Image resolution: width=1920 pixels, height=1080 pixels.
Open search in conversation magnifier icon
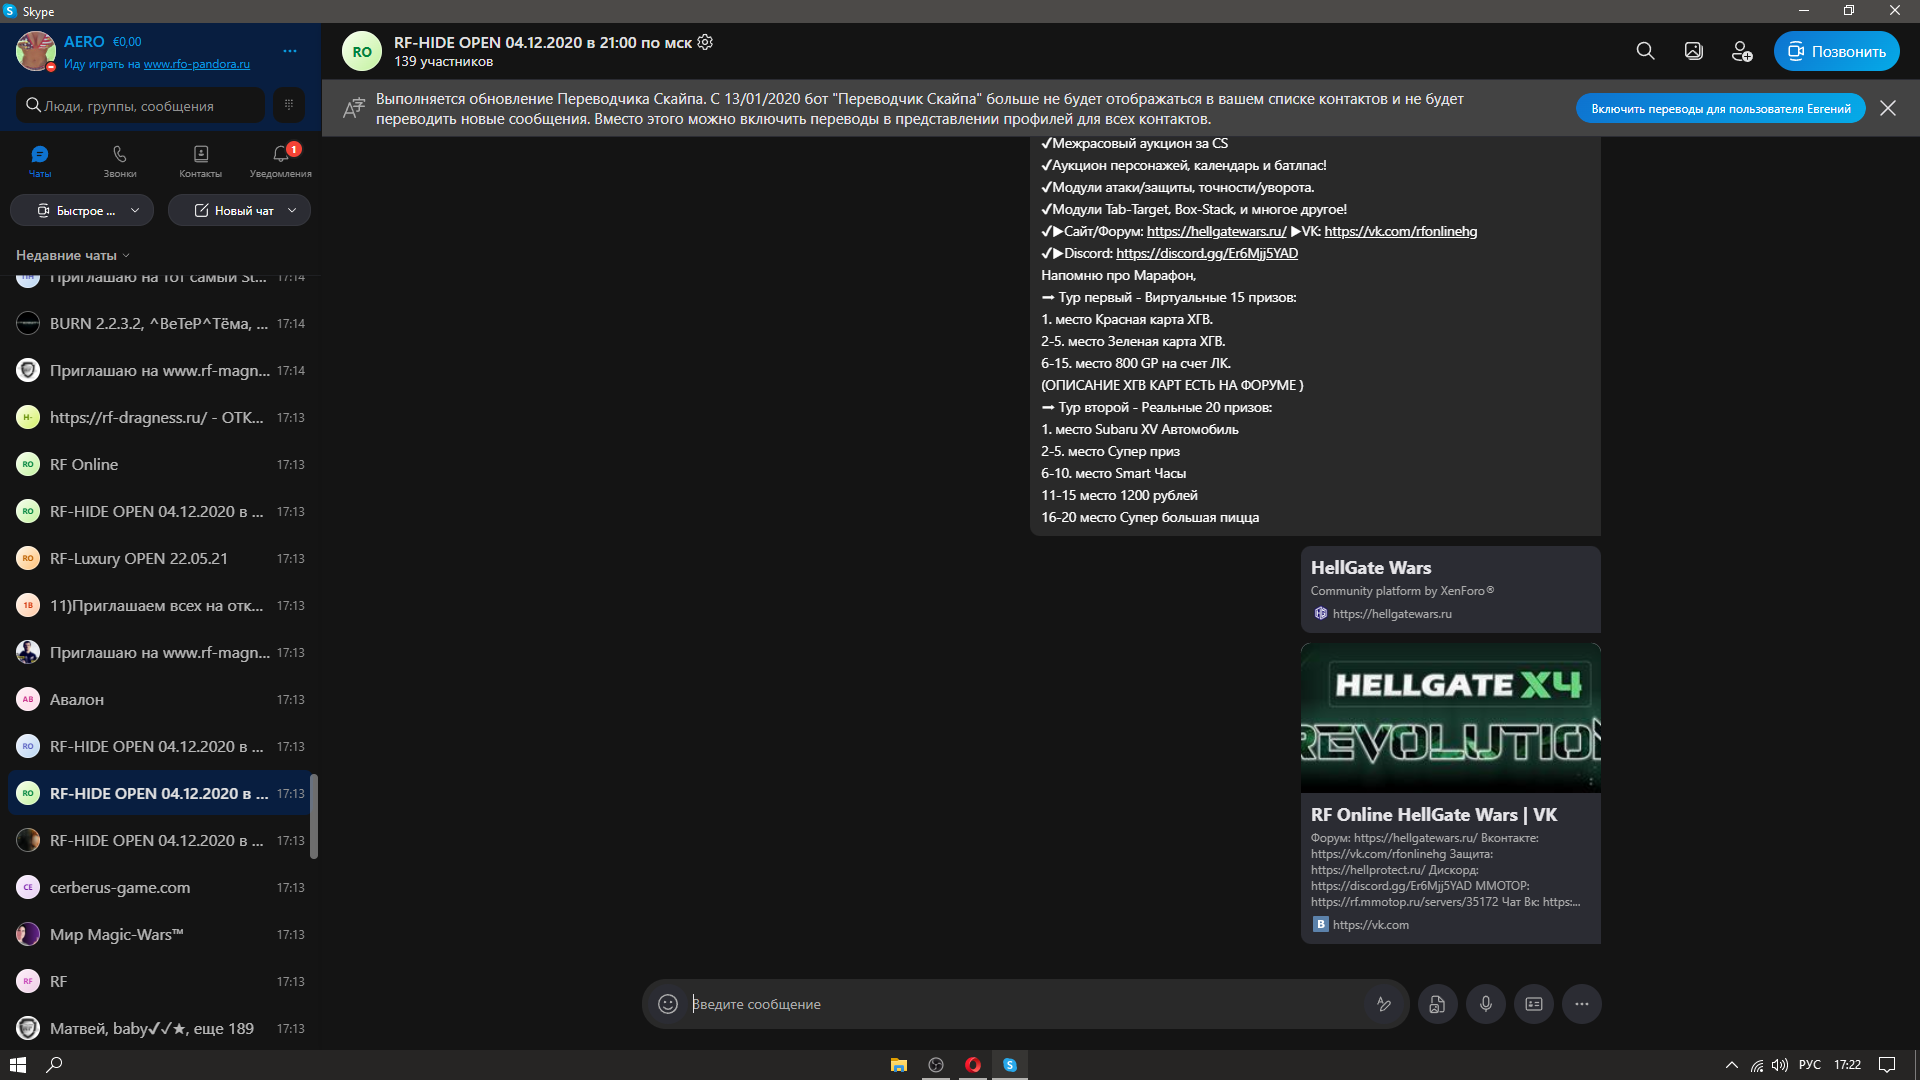(1645, 51)
